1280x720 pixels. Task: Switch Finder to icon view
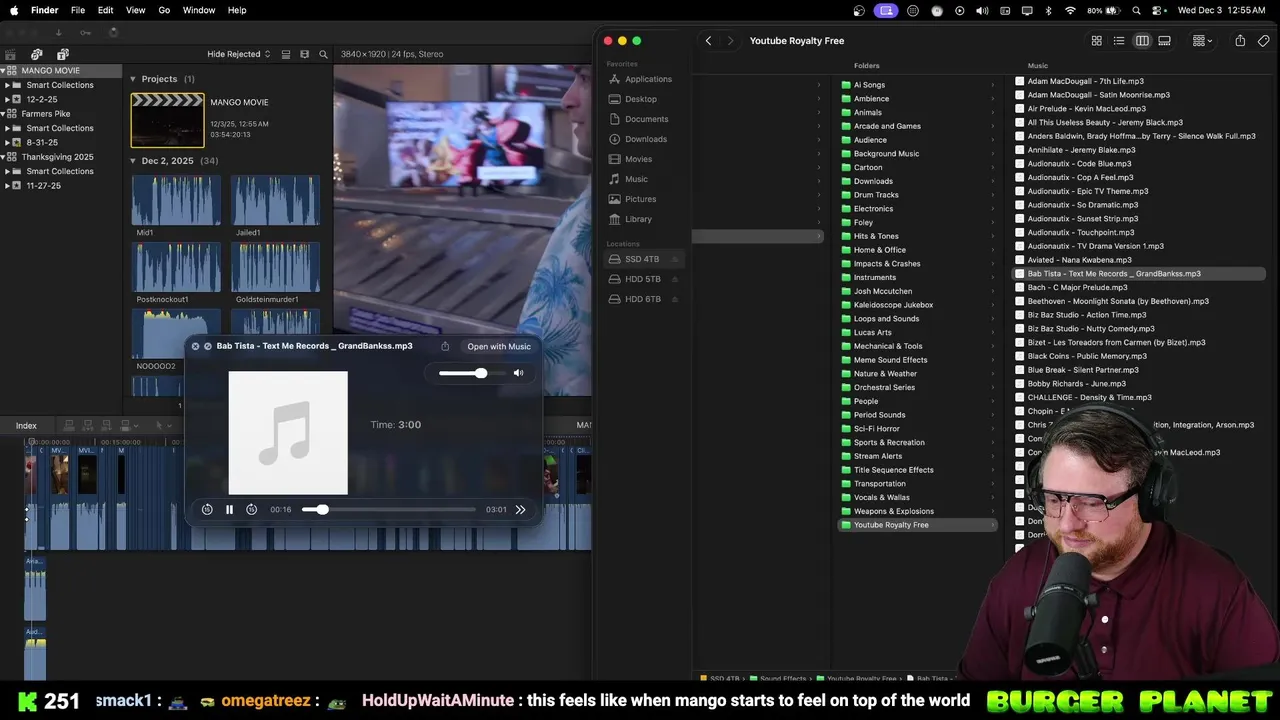[1096, 41]
